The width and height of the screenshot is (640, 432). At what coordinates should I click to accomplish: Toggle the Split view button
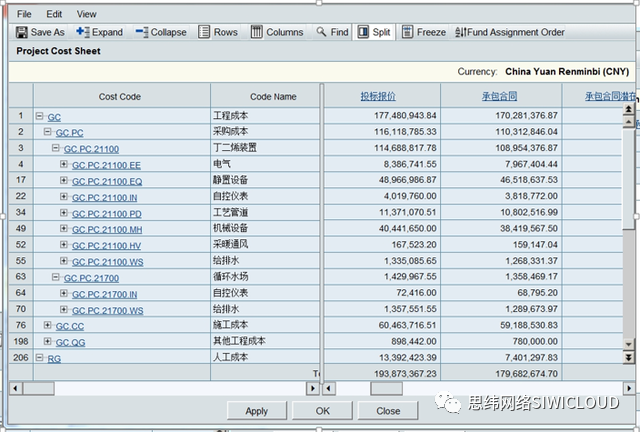tap(374, 32)
